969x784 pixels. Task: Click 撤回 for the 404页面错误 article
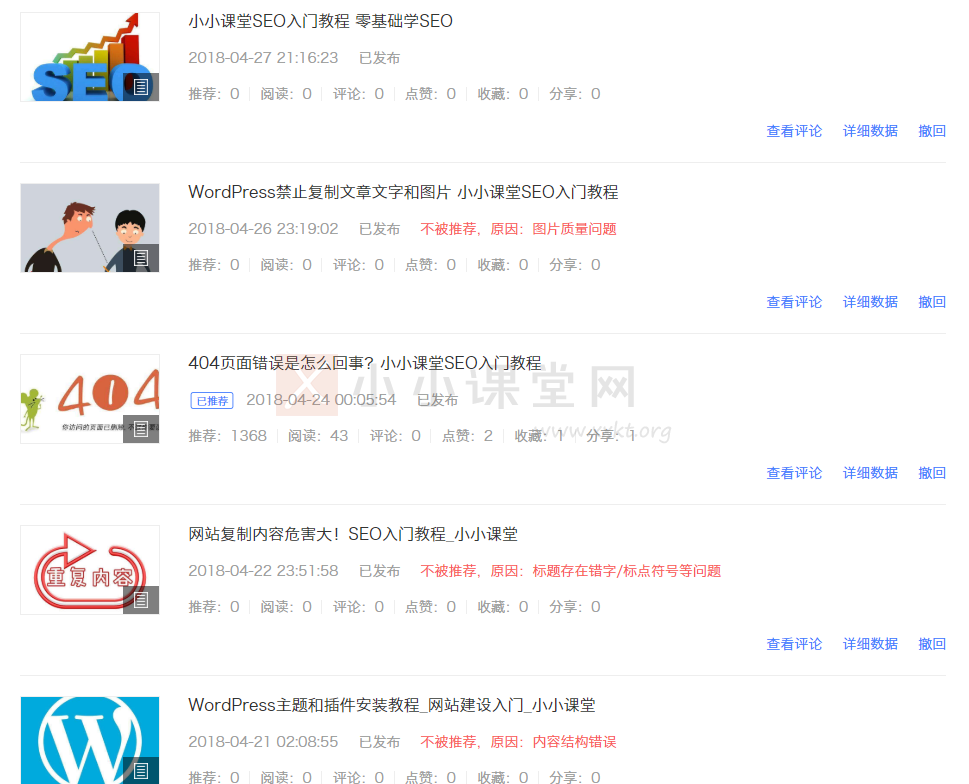click(x=932, y=473)
